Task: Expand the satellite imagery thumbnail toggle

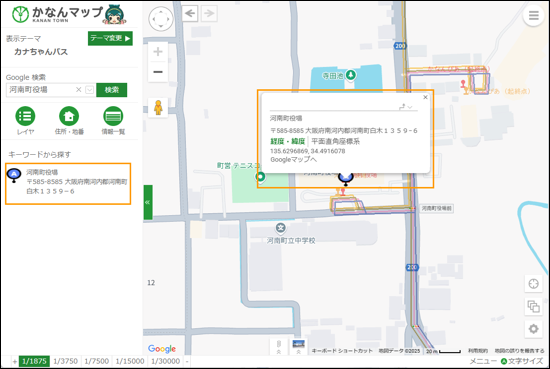Action: [x=299, y=347]
